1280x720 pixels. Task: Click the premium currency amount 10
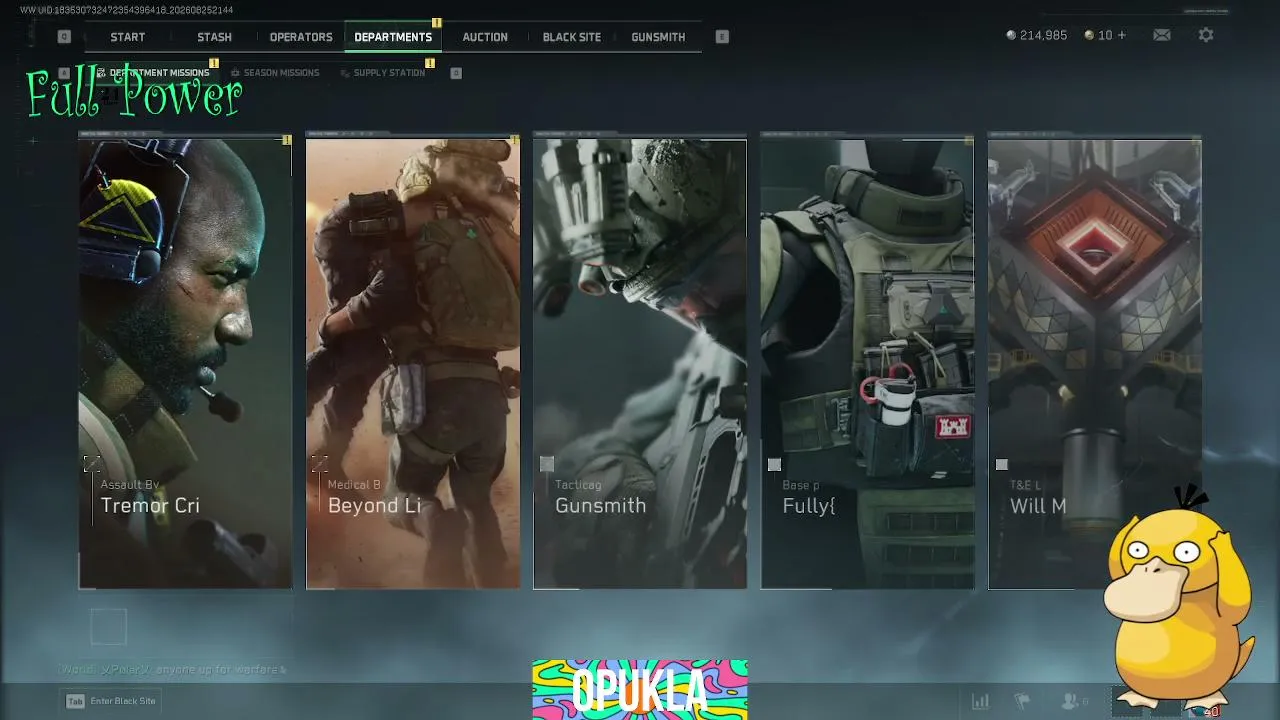[1105, 35]
